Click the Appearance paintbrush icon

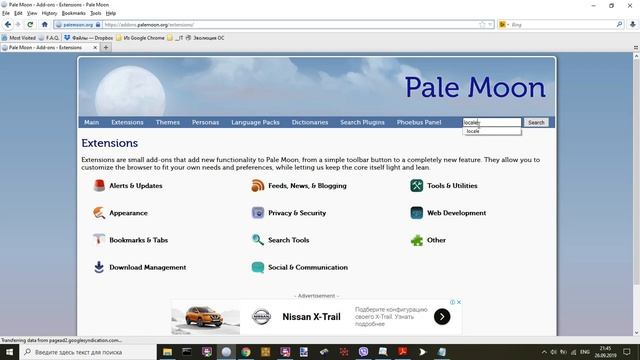(99, 213)
